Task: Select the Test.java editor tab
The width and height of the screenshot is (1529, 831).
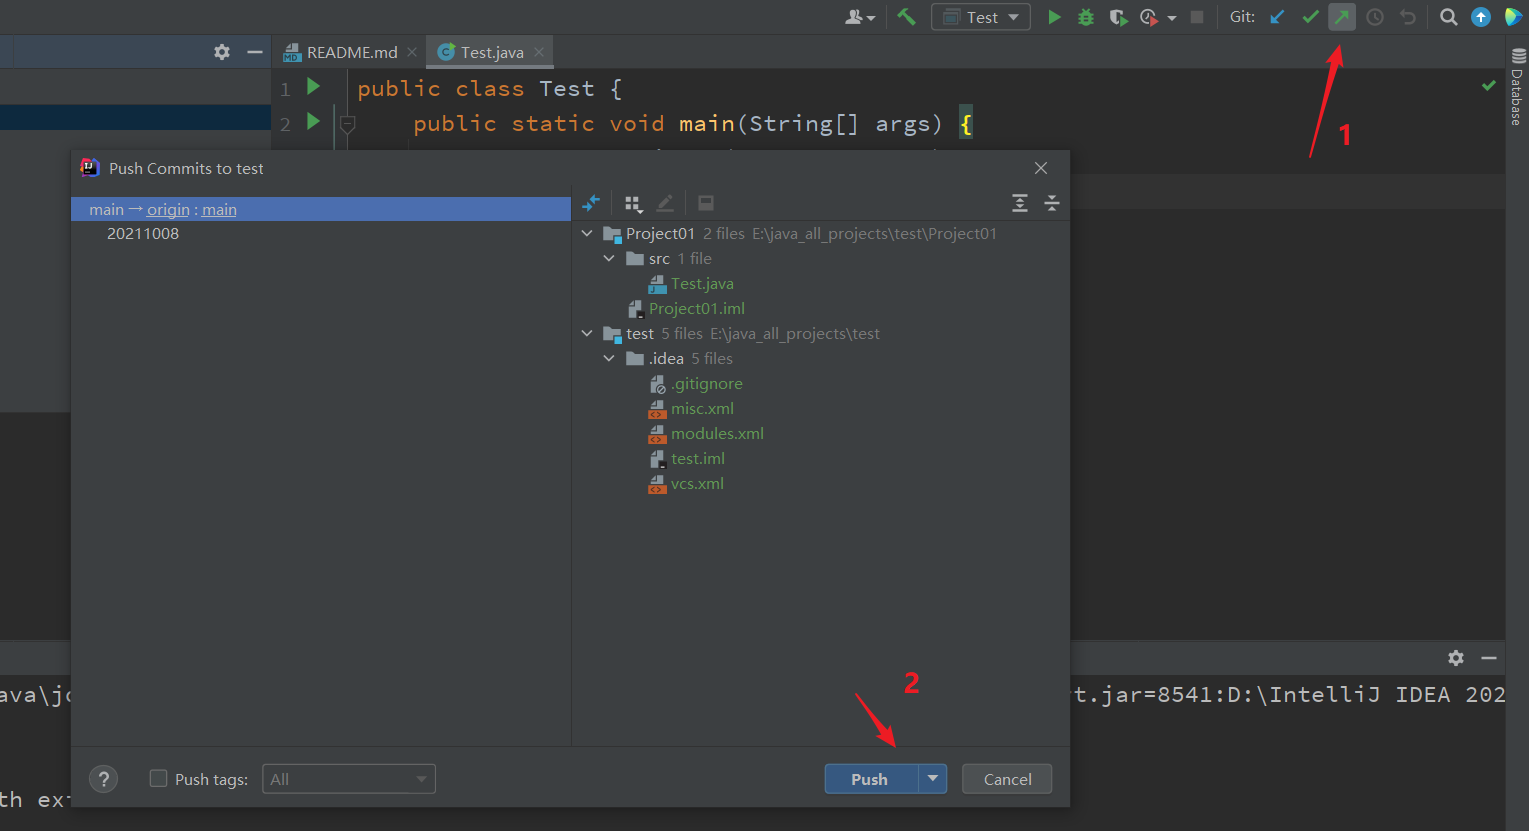Action: click(491, 52)
